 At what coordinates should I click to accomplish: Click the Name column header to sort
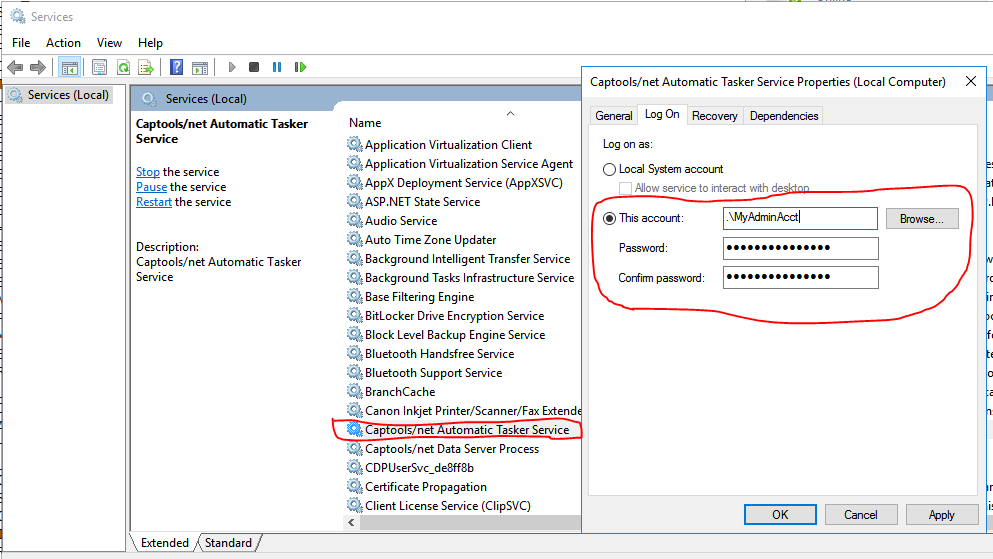(366, 123)
